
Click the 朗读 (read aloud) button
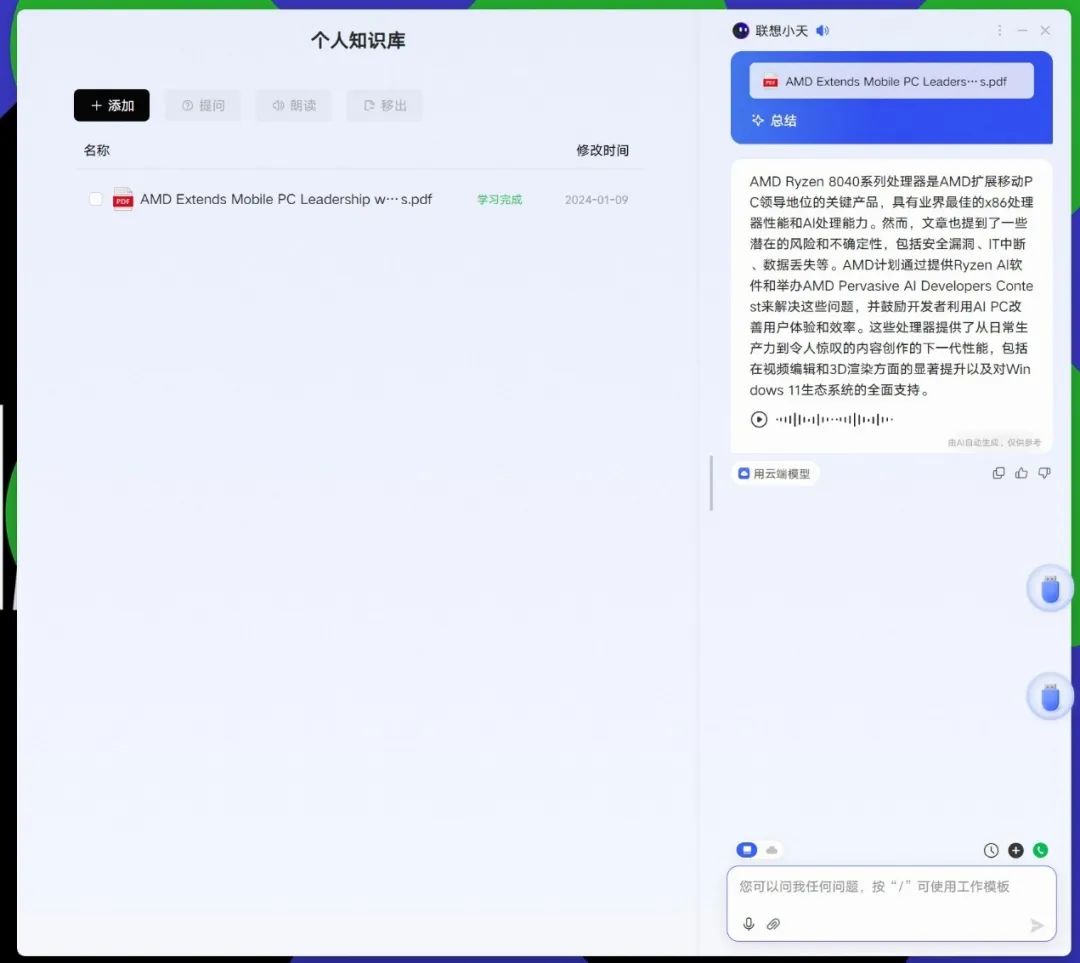[x=294, y=105]
